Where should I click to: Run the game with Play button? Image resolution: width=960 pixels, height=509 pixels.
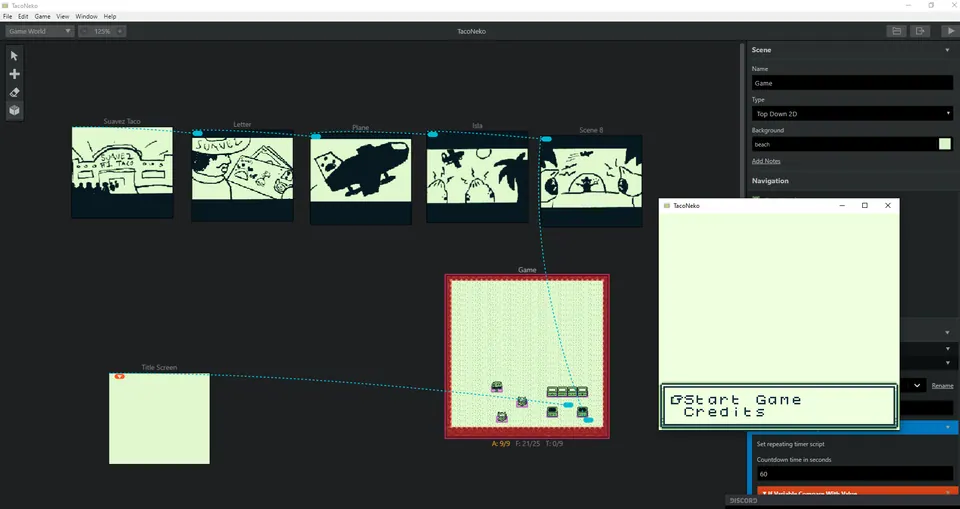pyautogui.click(x=950, y=31)
